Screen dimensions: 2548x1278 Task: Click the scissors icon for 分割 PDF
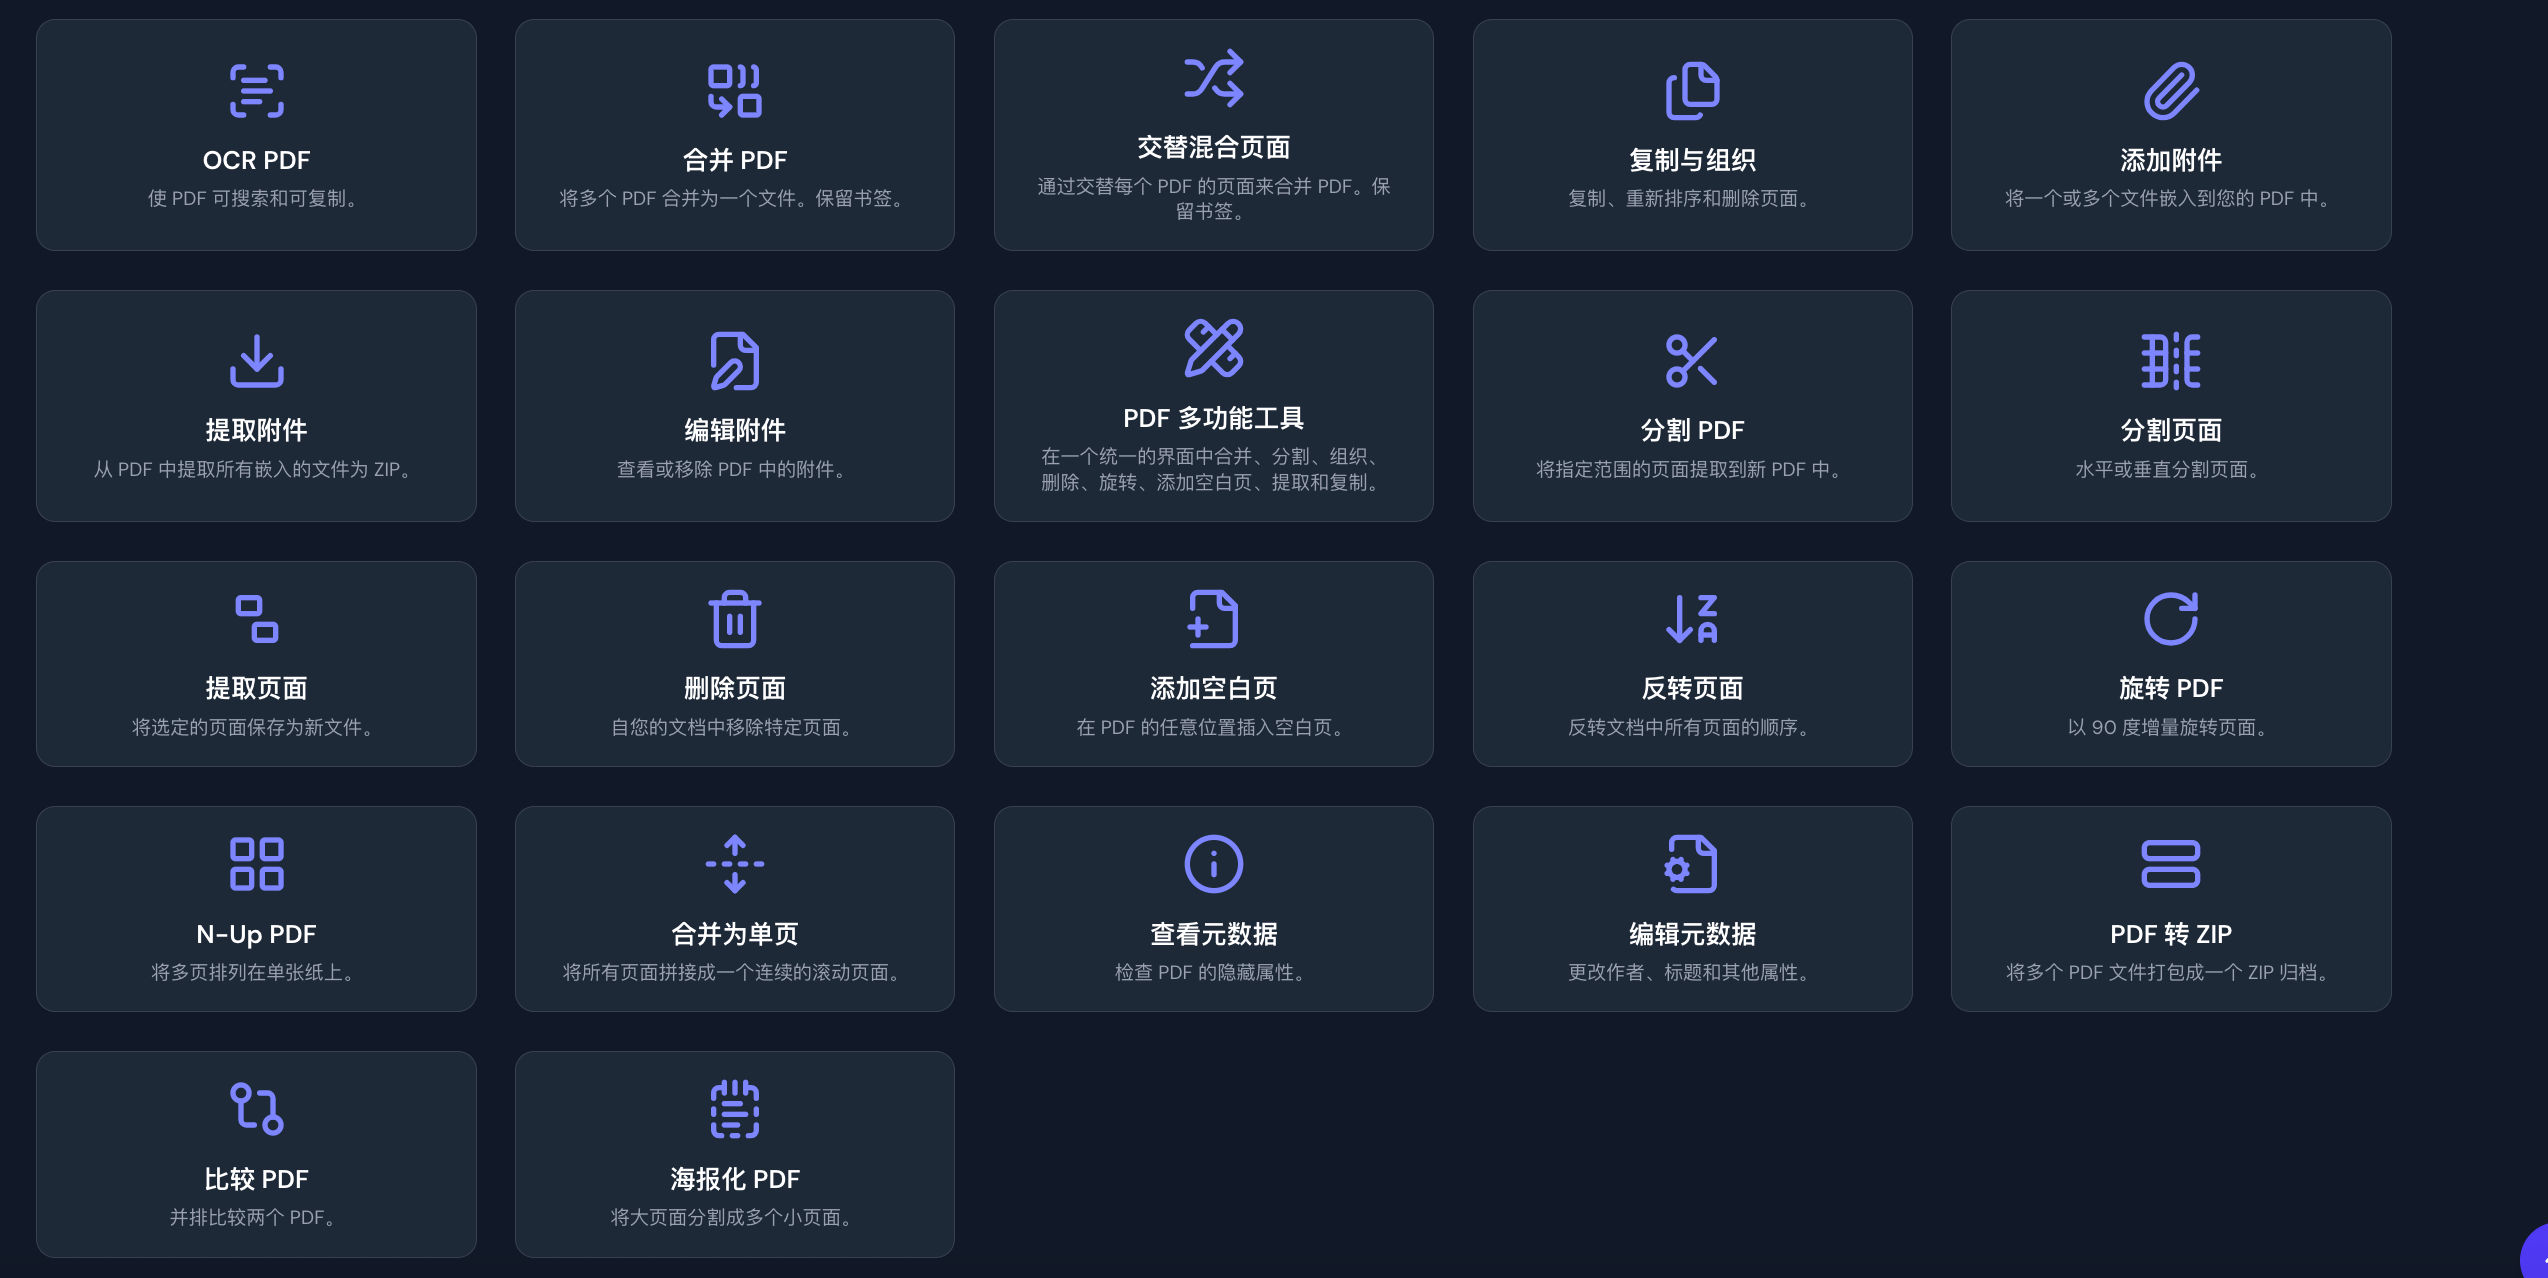[x=1691, y=361]
